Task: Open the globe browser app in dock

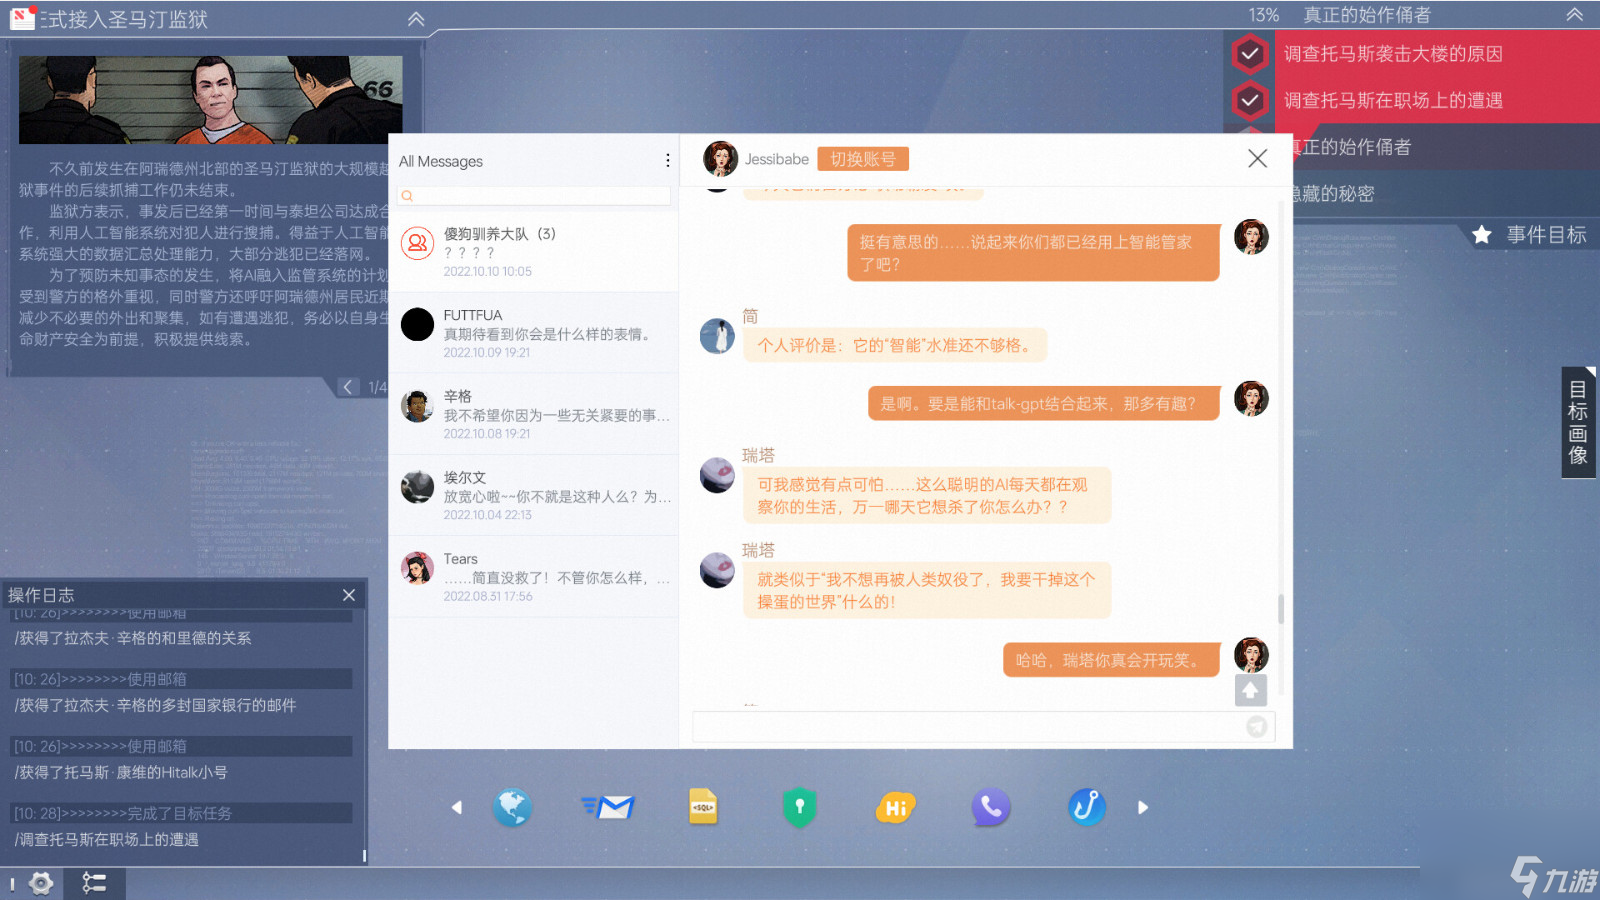Action: (x=512, y=807)
